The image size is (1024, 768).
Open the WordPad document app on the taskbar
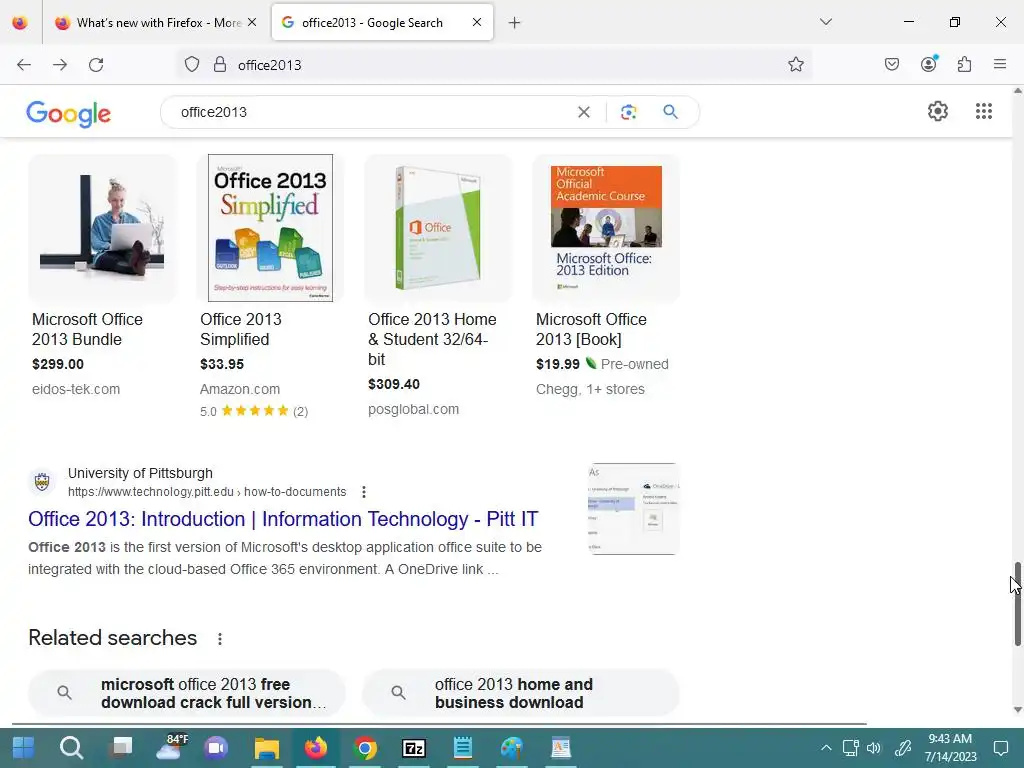(x=561, y=748)
